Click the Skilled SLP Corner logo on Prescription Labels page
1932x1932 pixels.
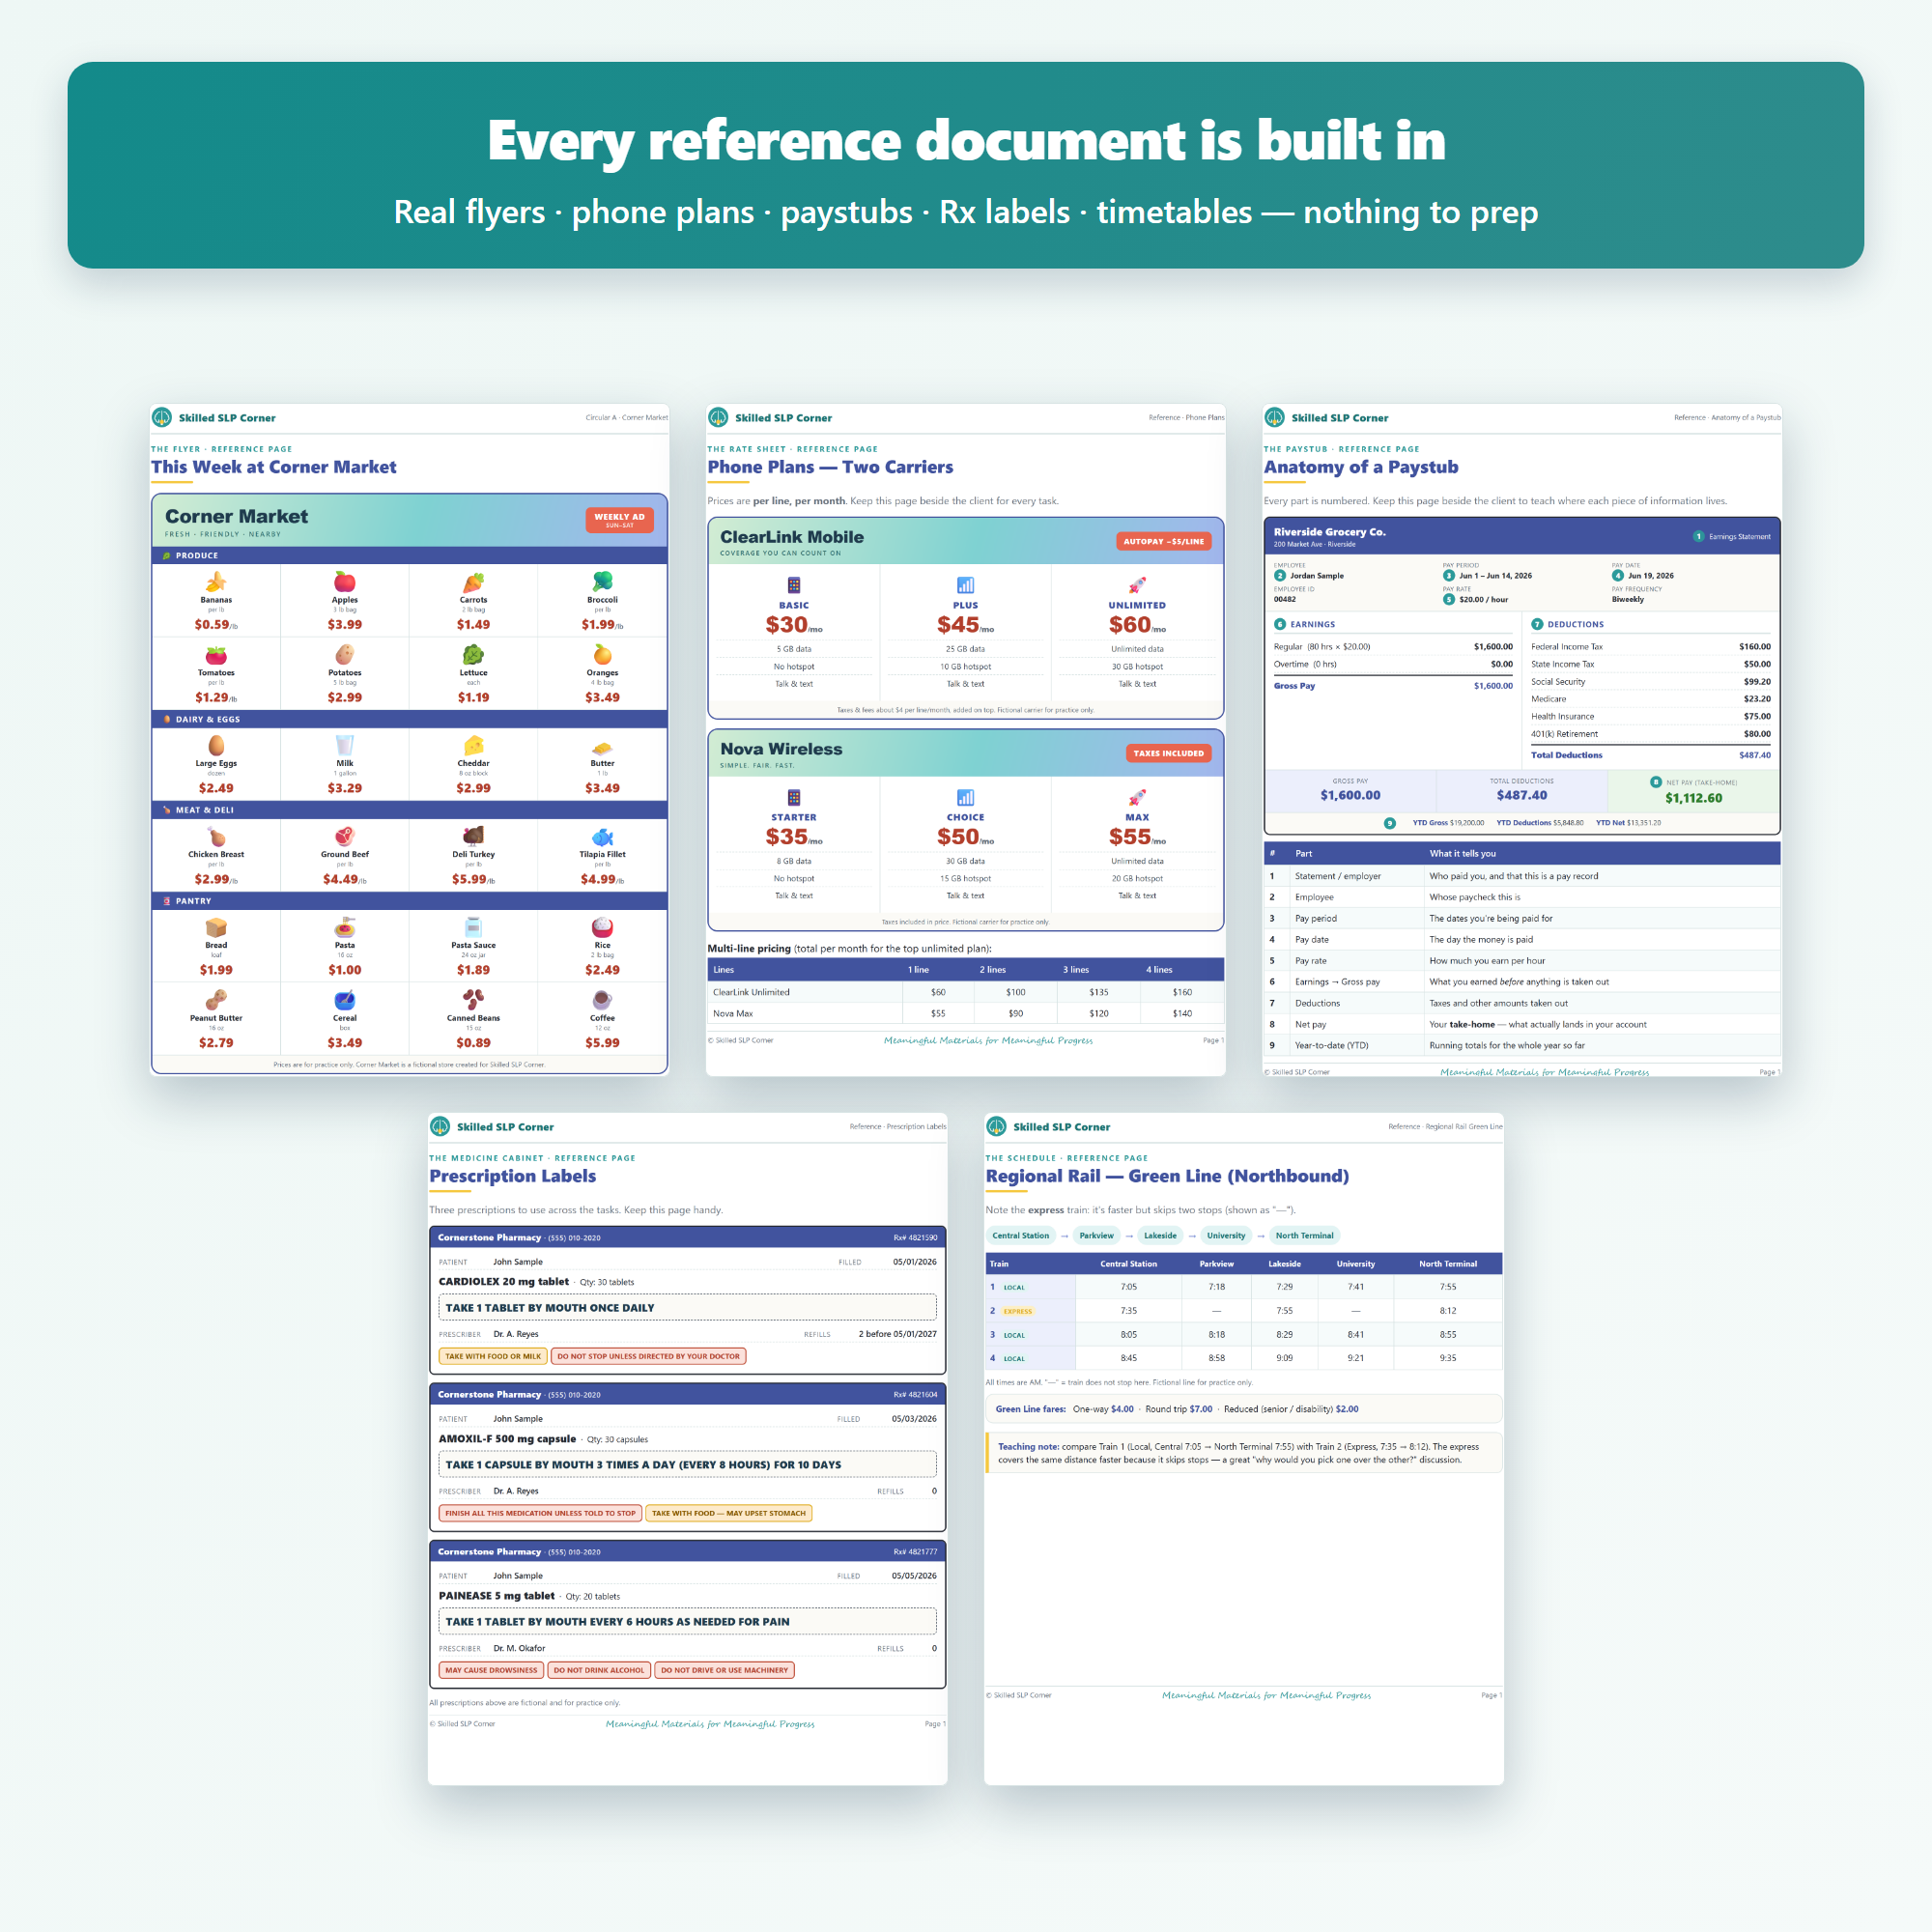[x=440, y=1126]
